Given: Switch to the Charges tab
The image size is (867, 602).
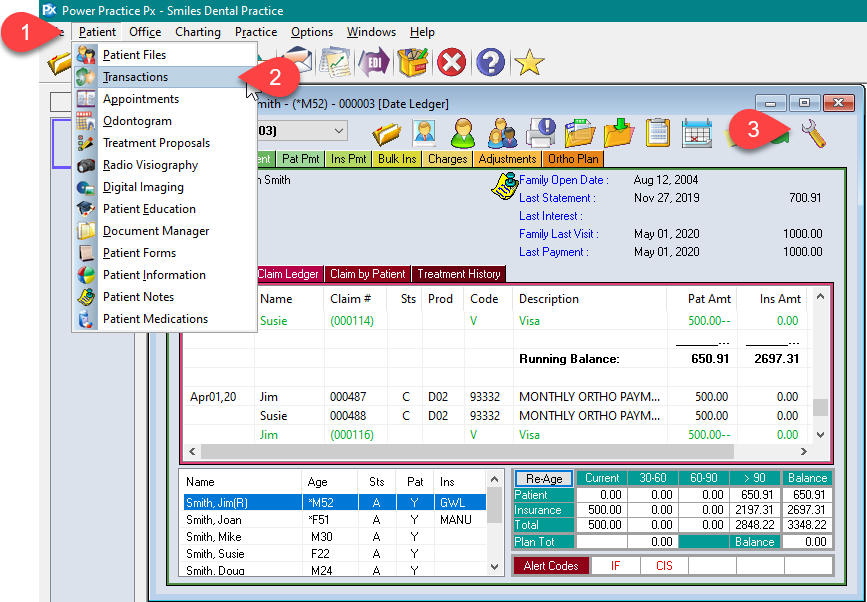Looking at the screenshot, I should (x=447, y=159).
